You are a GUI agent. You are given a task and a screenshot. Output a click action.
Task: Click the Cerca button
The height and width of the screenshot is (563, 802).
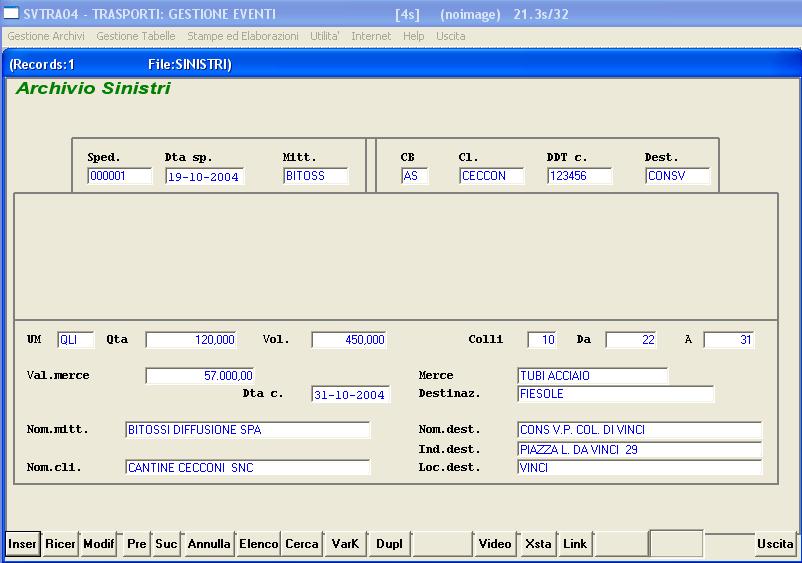(x=302, y=544)
